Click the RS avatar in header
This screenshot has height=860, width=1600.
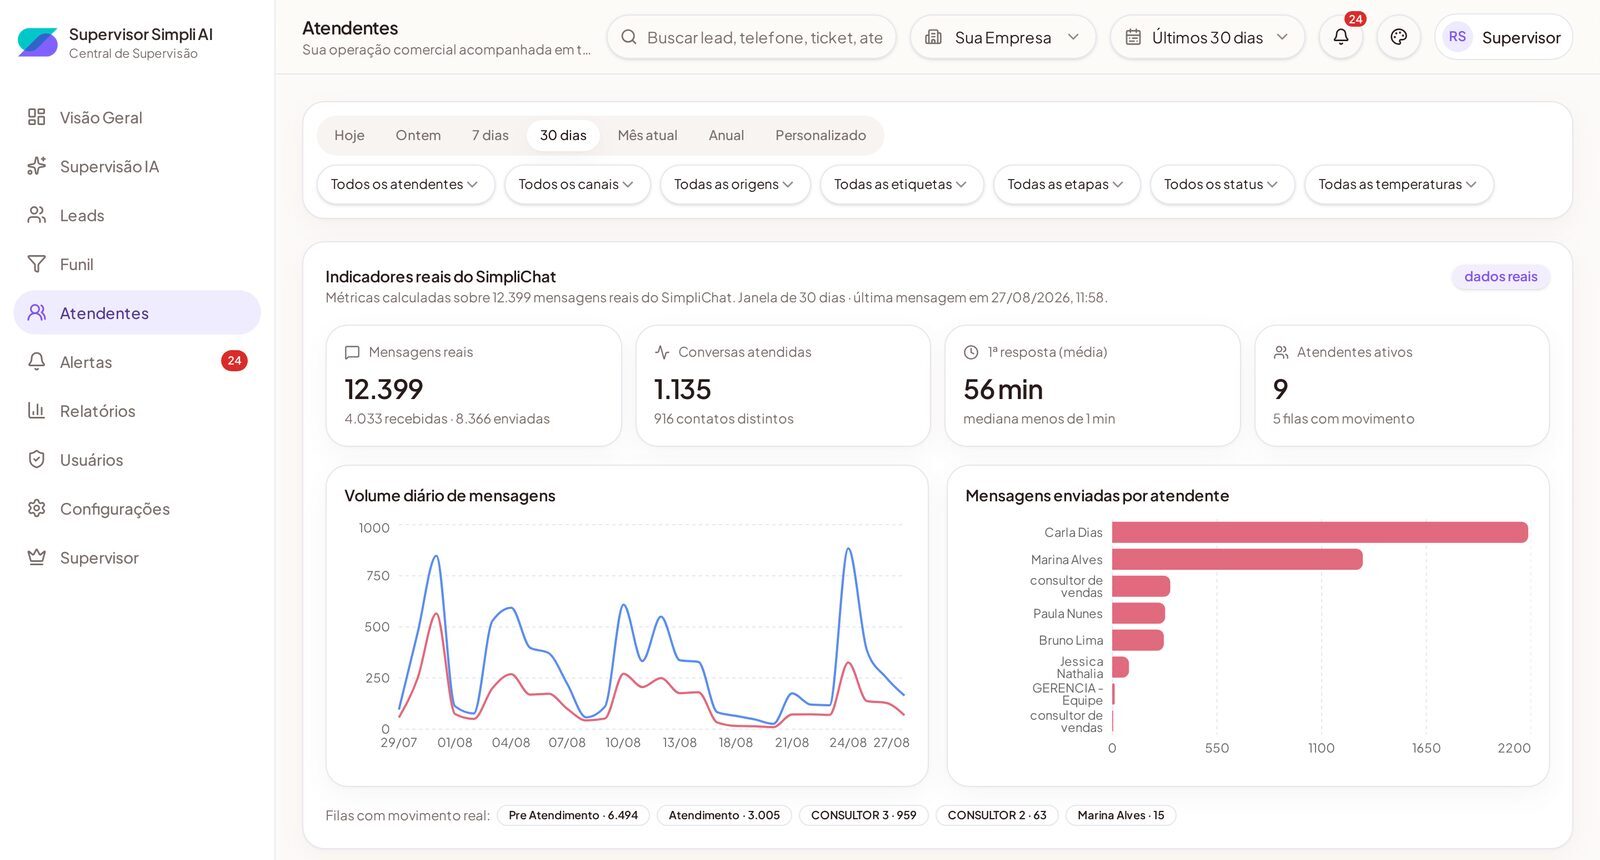pyautogui.click(x=1457, y=37)
